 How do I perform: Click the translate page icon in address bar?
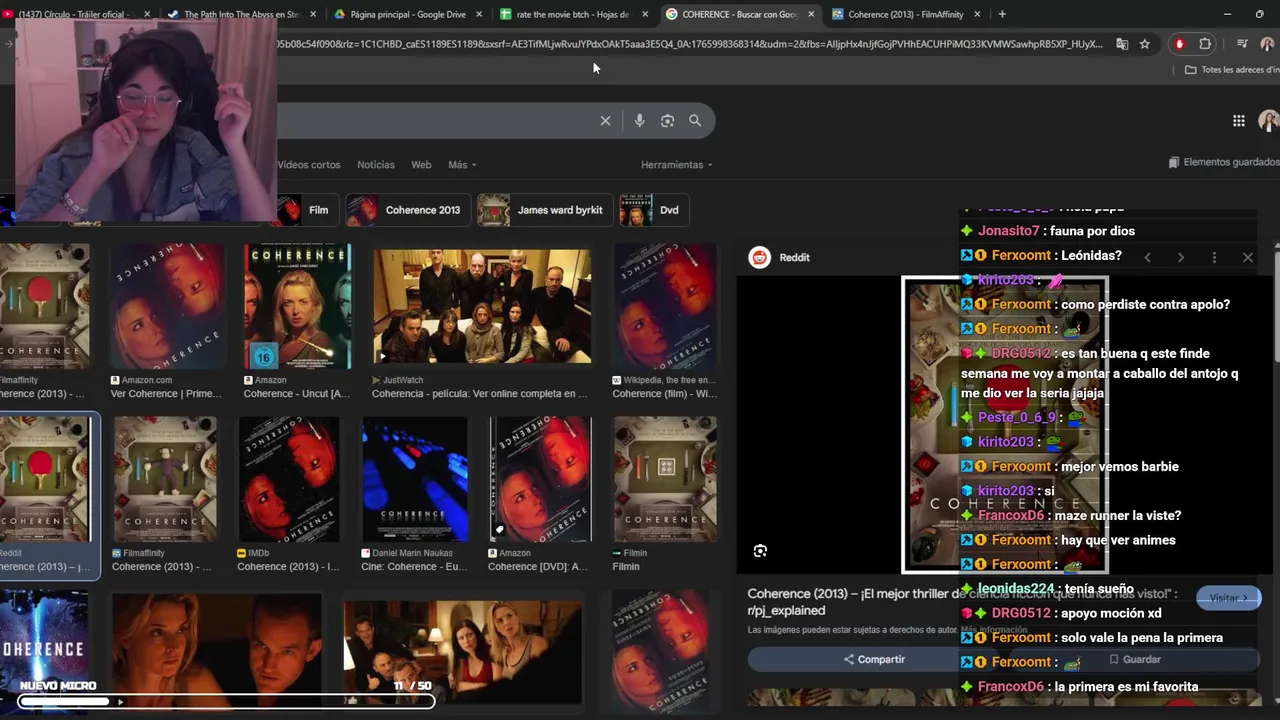(1122, 44)
